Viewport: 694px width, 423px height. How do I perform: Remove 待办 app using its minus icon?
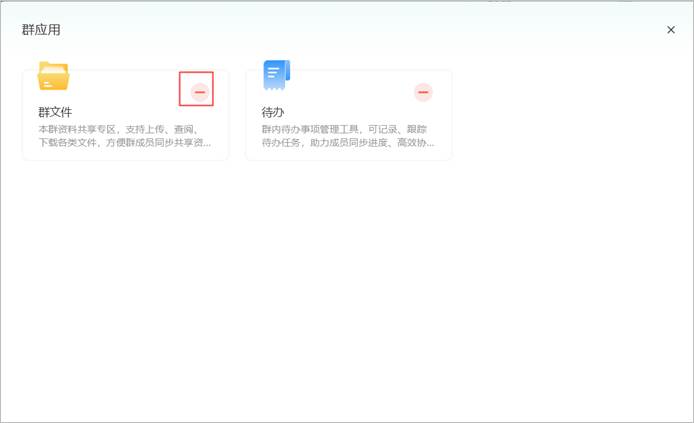(423, 92)
